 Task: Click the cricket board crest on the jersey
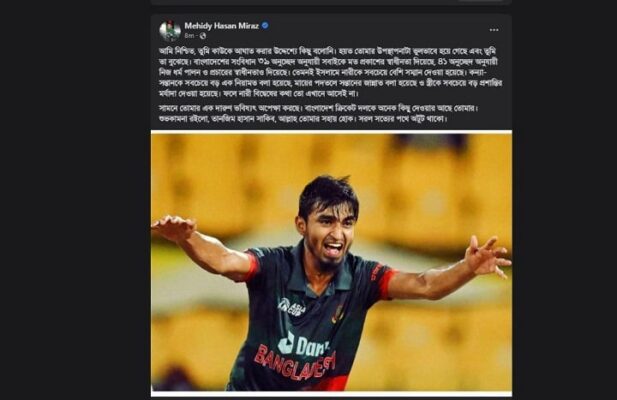pyautogui.click(x=338, y=314)
